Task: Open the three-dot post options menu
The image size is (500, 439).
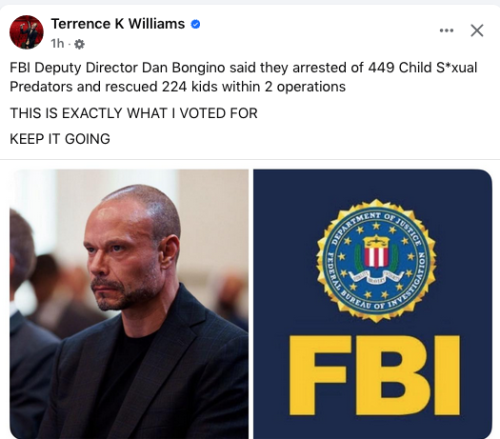Action: click(x=446, y=31)
